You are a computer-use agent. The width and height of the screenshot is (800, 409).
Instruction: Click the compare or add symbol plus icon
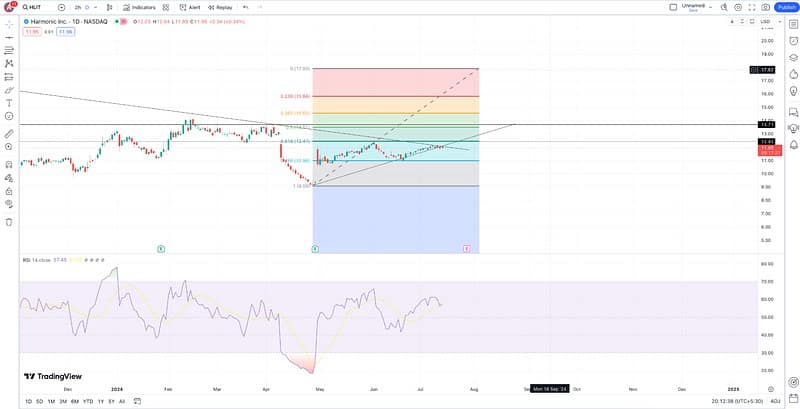[x=62, y=8]
